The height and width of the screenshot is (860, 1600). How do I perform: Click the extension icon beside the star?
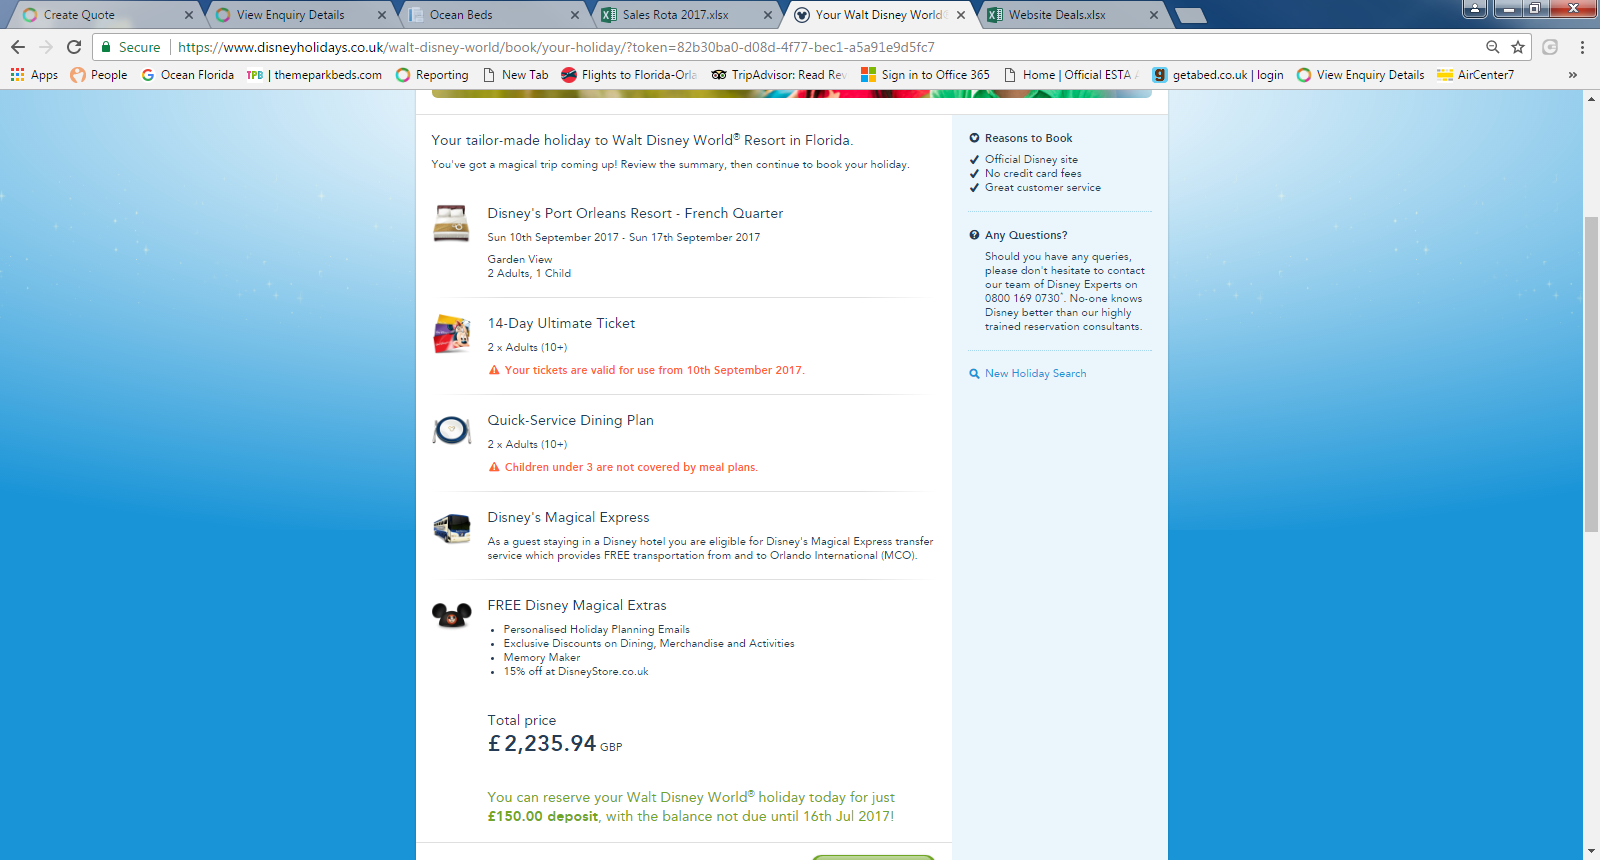click(1550, 47)
